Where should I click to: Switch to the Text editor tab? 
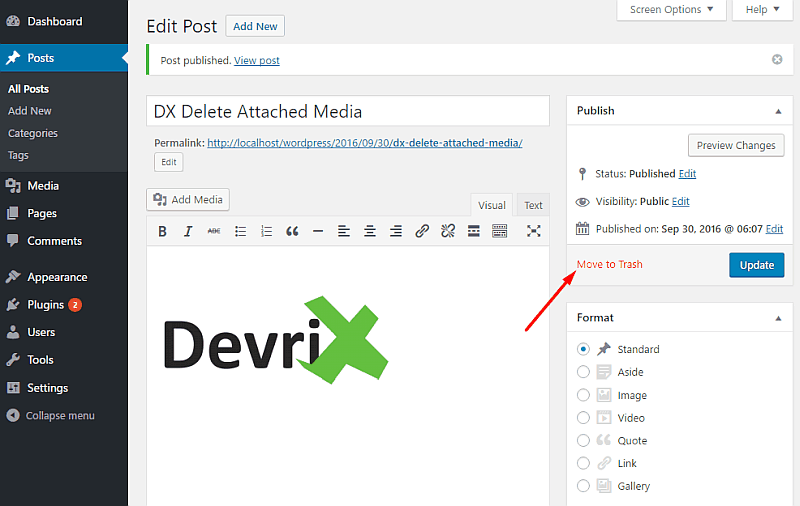coord(533,205)
